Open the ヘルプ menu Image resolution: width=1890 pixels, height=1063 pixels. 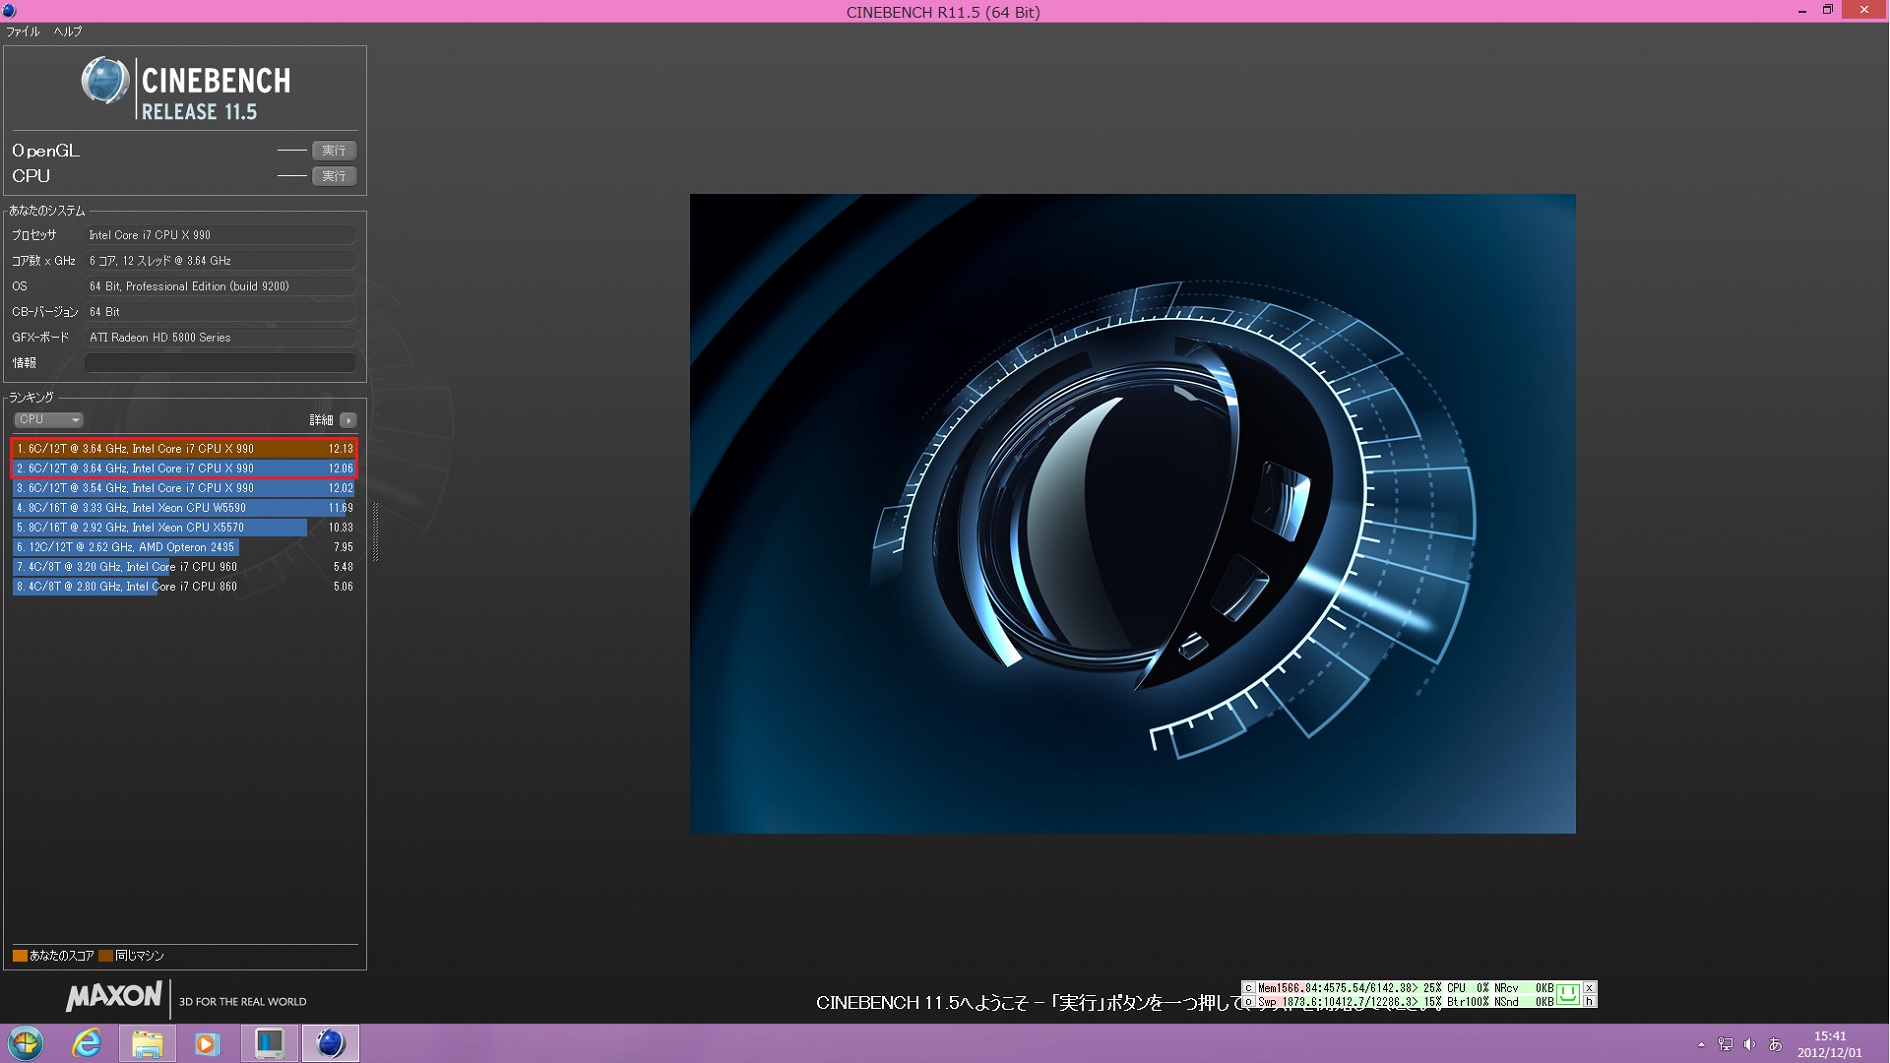[x=68, y=32]
